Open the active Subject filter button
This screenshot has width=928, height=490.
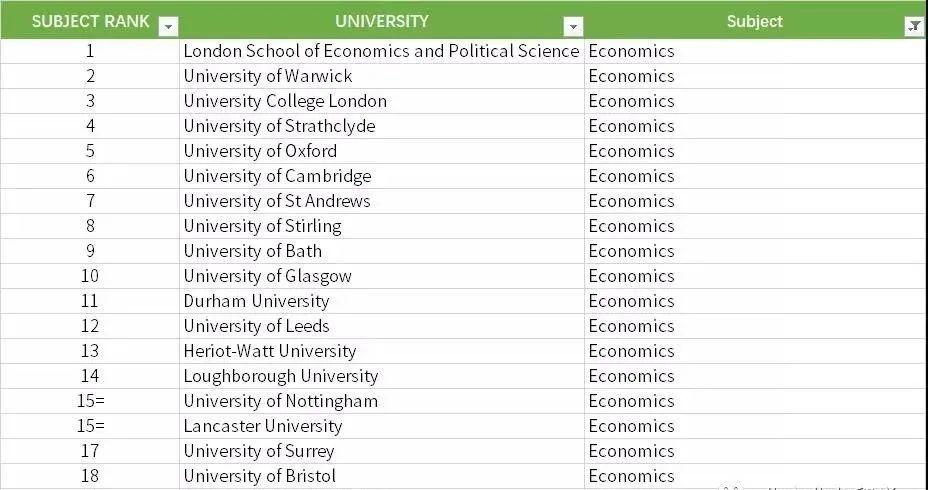(x=914, y=27)
